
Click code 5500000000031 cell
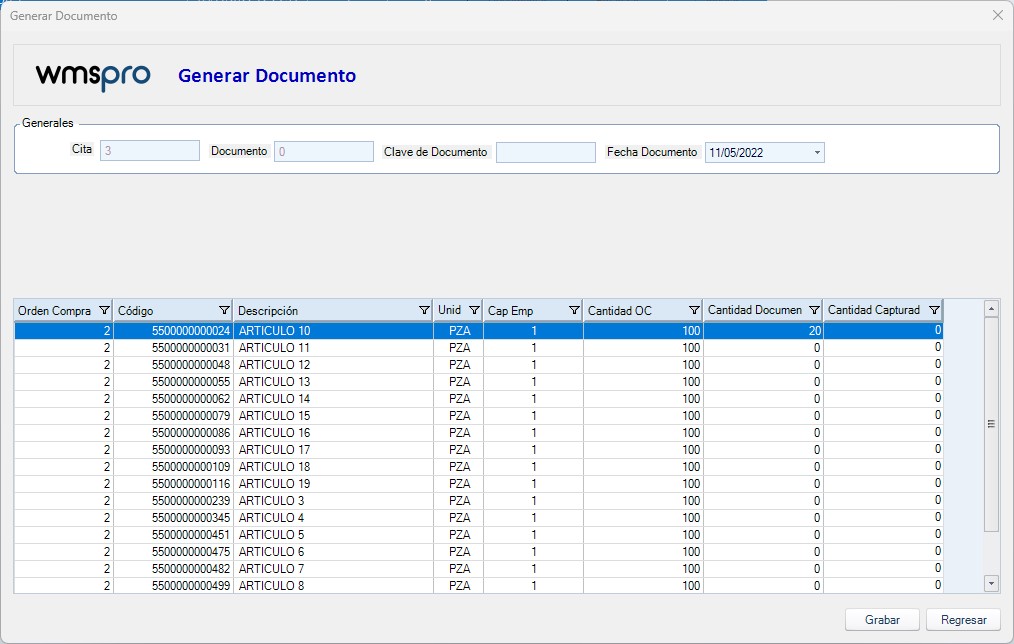pos(173,348)
